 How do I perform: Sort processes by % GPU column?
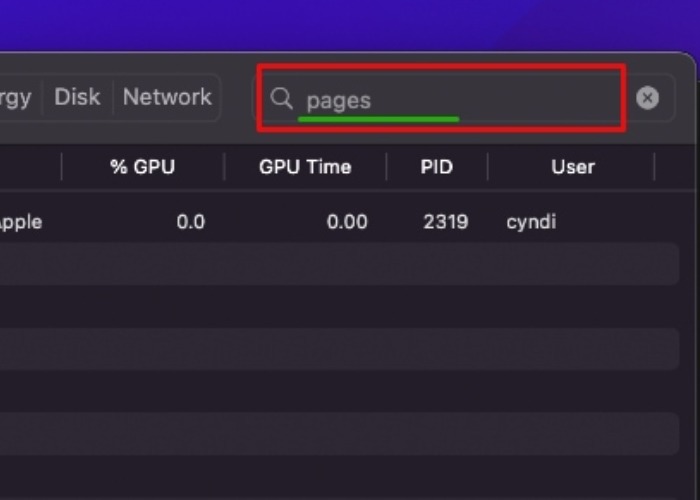point(142,167)
